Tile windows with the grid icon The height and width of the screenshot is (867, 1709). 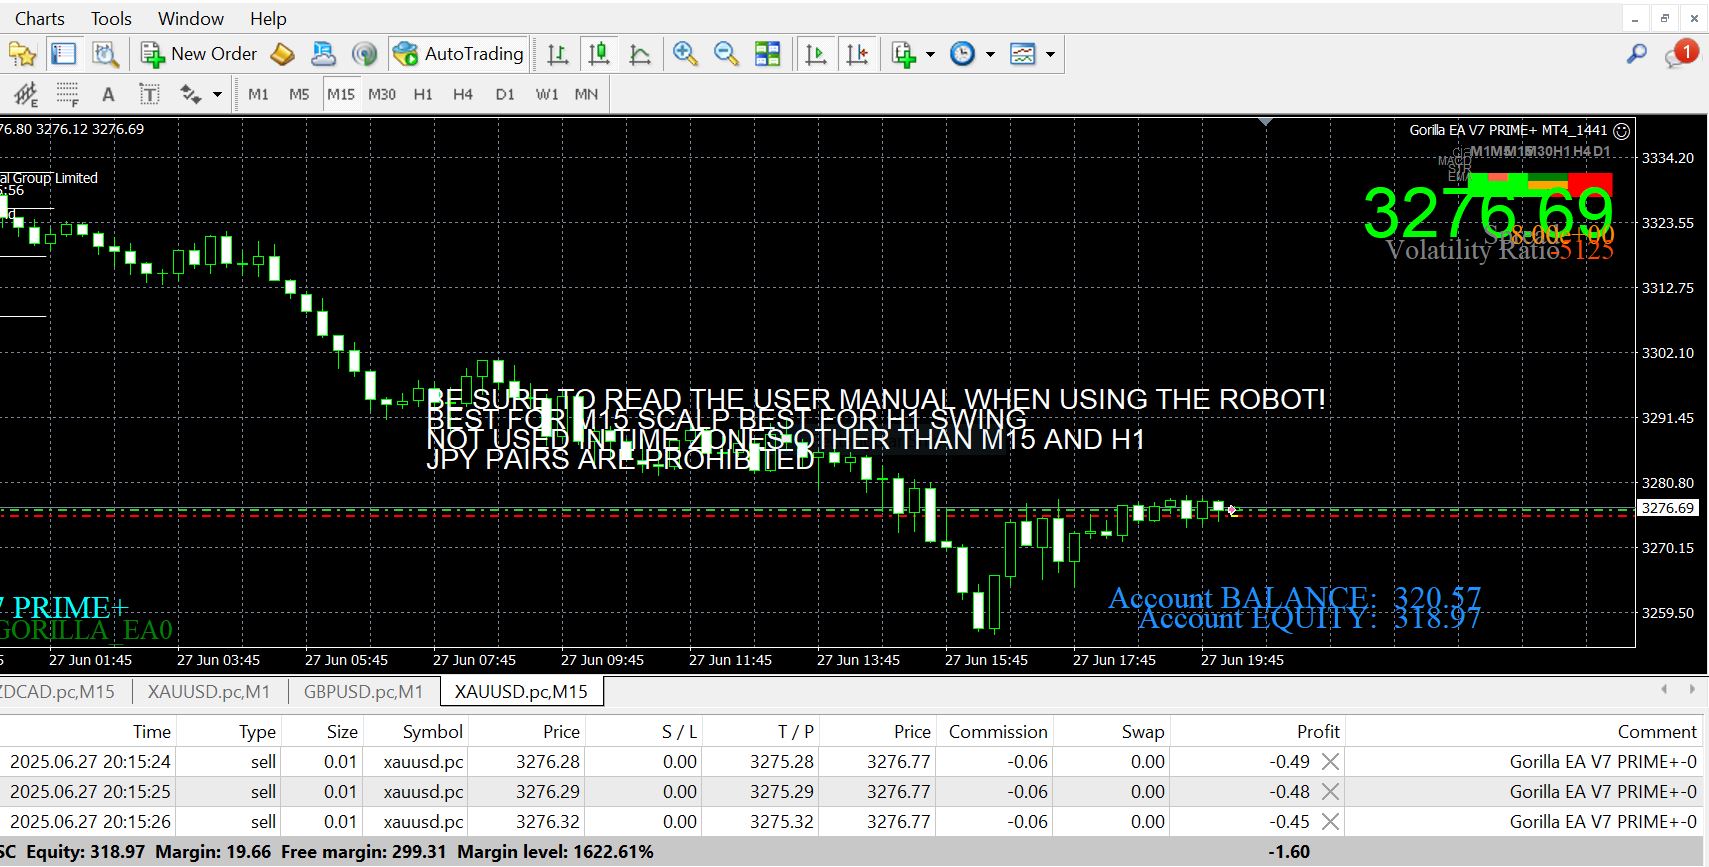click(767, 54)
